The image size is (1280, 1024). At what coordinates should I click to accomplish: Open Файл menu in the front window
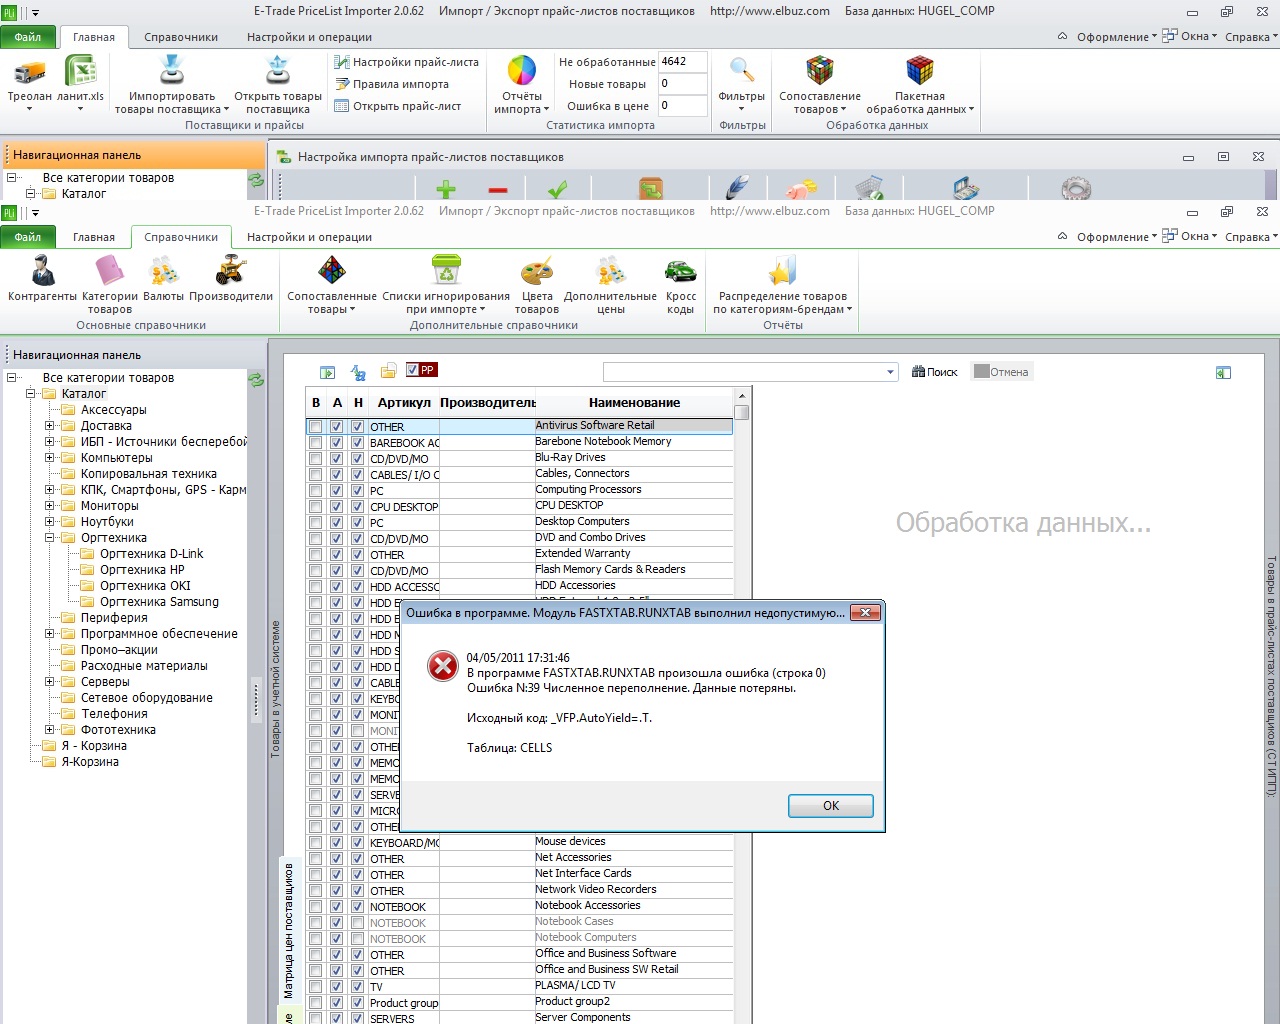(28, 237)
